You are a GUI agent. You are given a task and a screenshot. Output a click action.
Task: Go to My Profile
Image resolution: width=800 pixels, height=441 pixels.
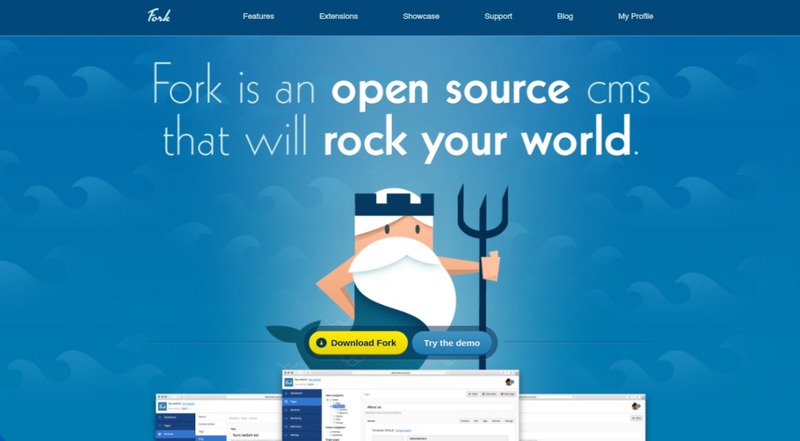[635, 16]
